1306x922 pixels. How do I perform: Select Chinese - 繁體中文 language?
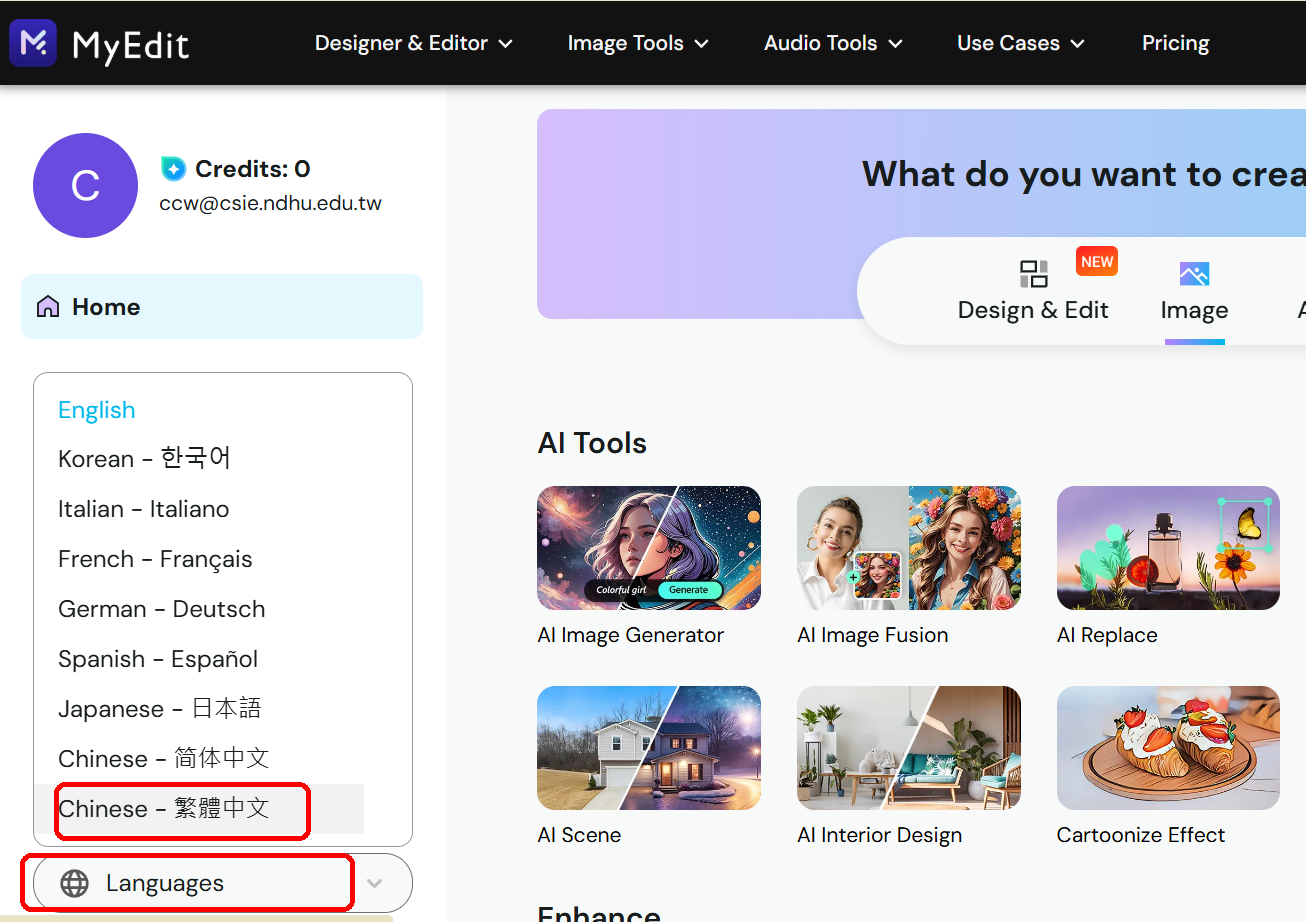[x=164, y=809]
